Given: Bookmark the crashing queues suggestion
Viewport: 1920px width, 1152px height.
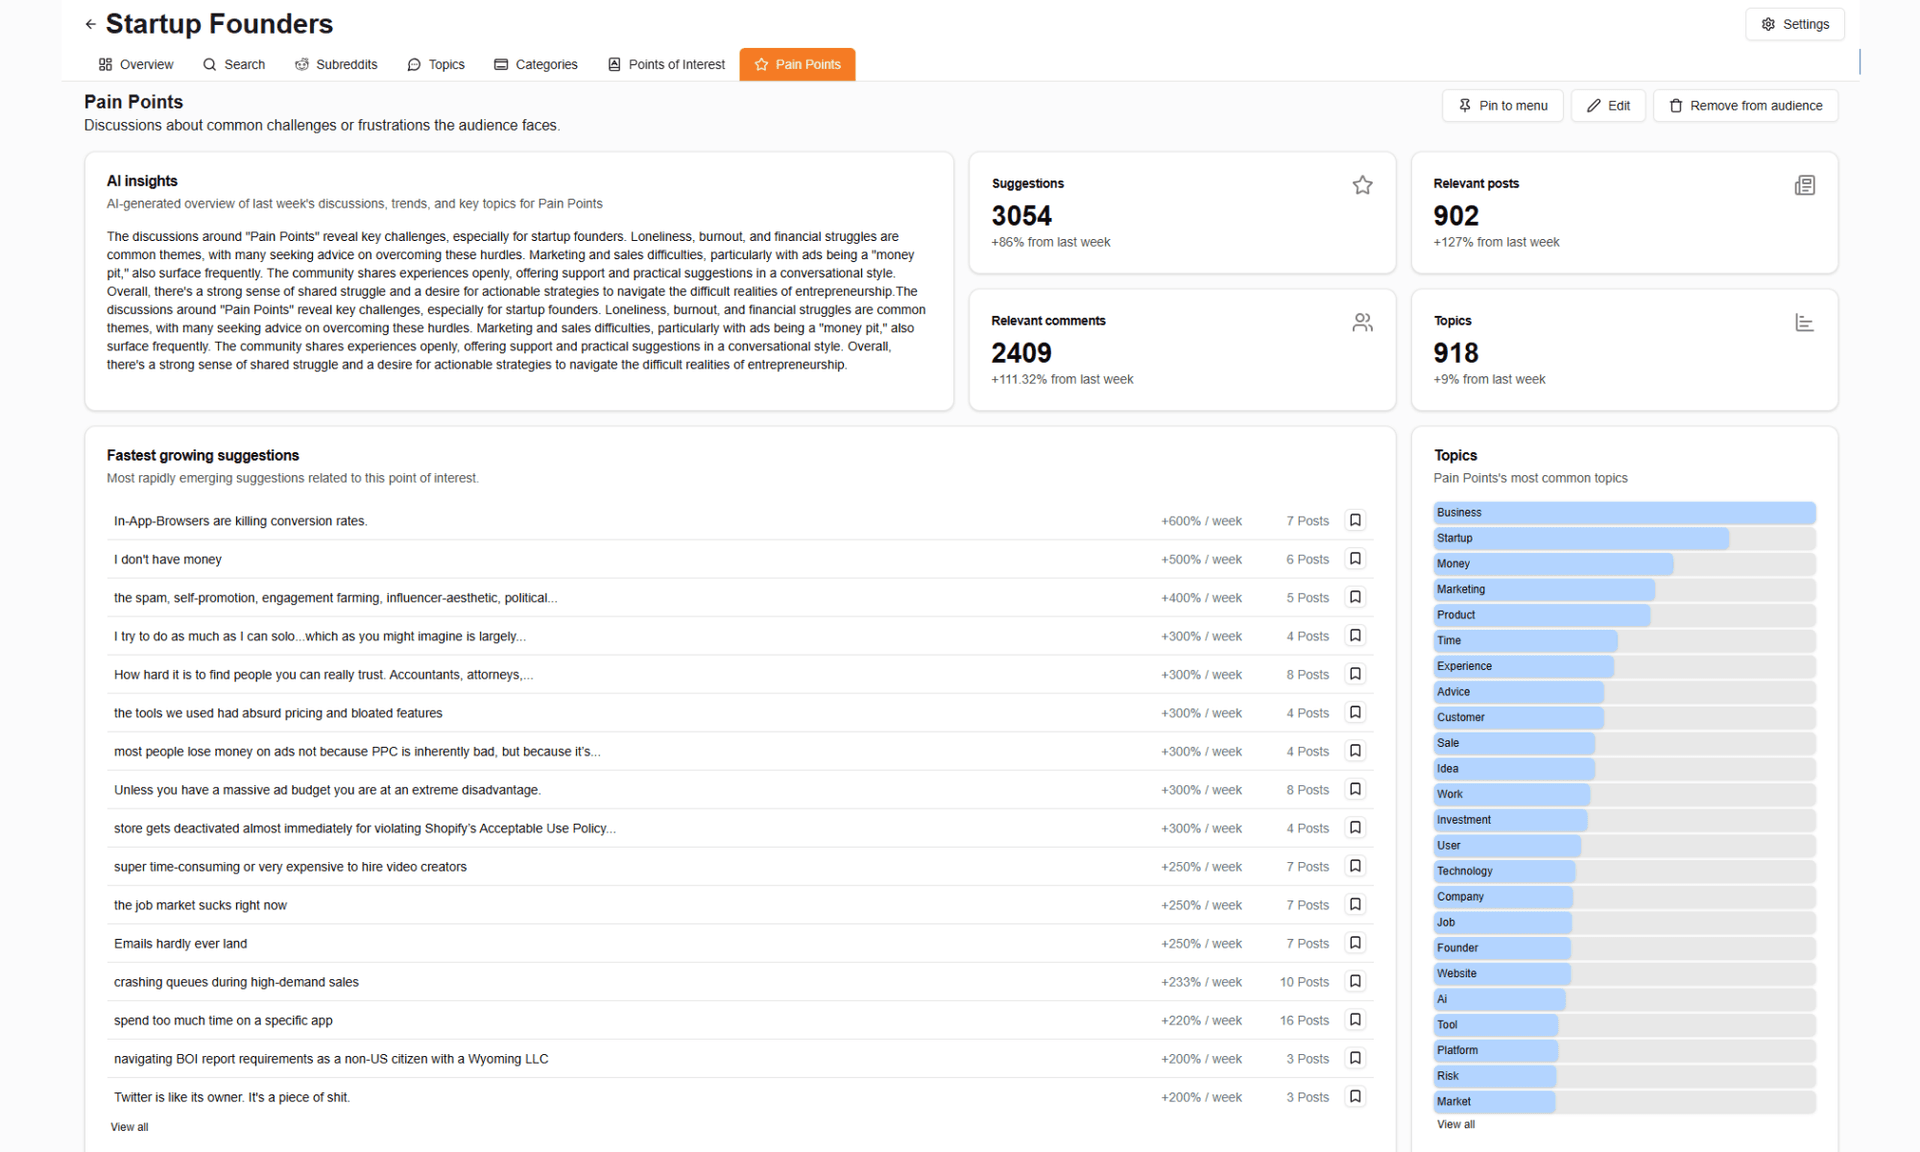Looking at the screenshot, I should coord(1355,982).
